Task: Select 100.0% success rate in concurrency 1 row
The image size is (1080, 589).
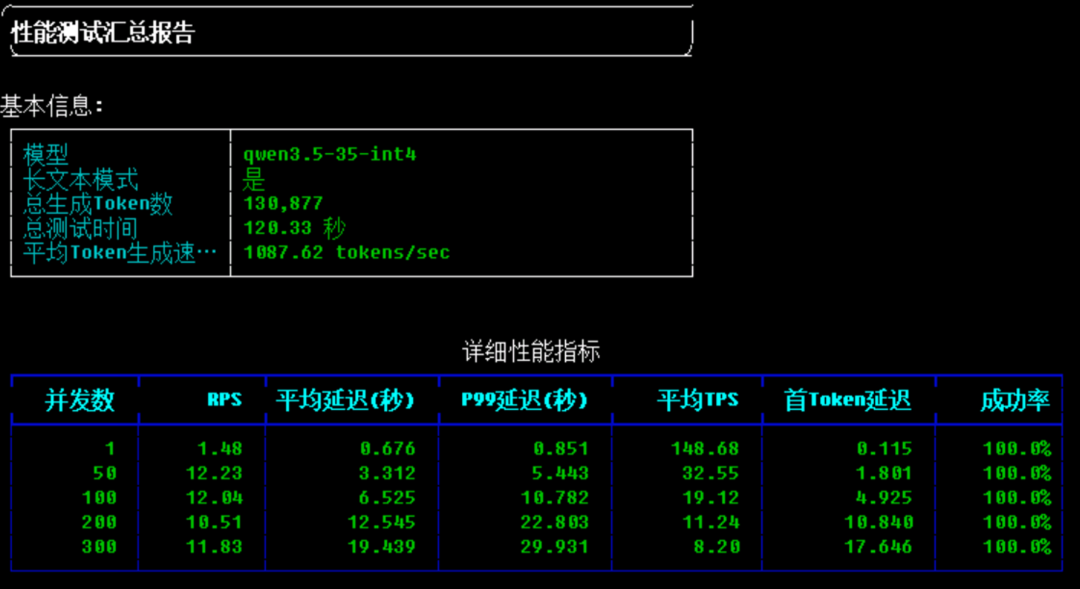Action: 1017,449
